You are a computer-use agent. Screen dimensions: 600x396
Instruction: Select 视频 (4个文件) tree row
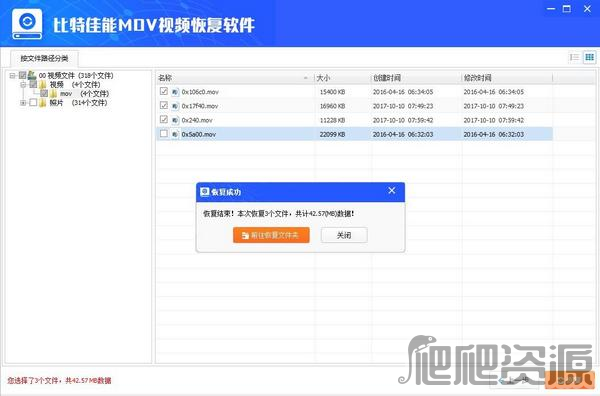(75, 84)
